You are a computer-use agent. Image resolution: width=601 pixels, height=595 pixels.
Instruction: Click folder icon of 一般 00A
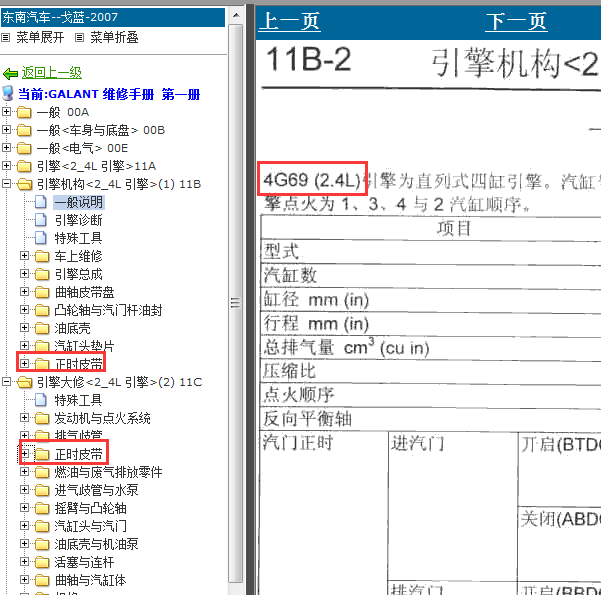(24, 112)
